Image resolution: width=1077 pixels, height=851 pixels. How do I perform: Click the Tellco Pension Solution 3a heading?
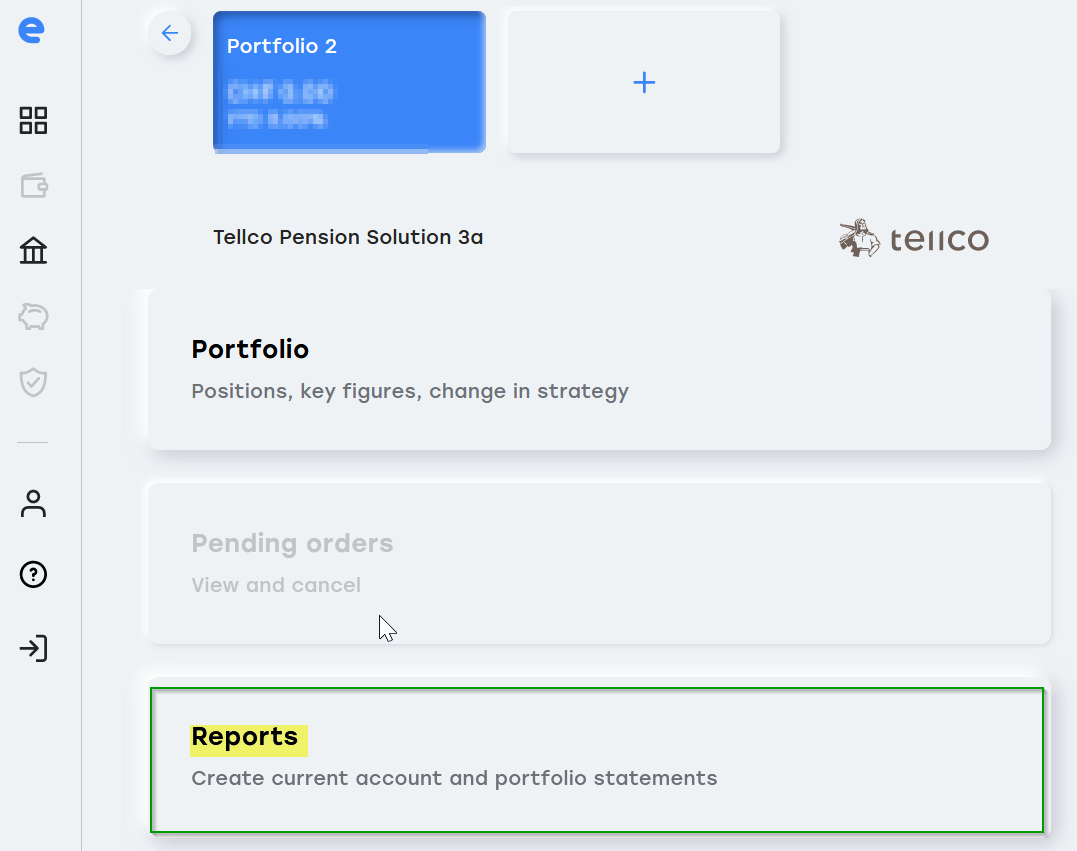point(348,237)
